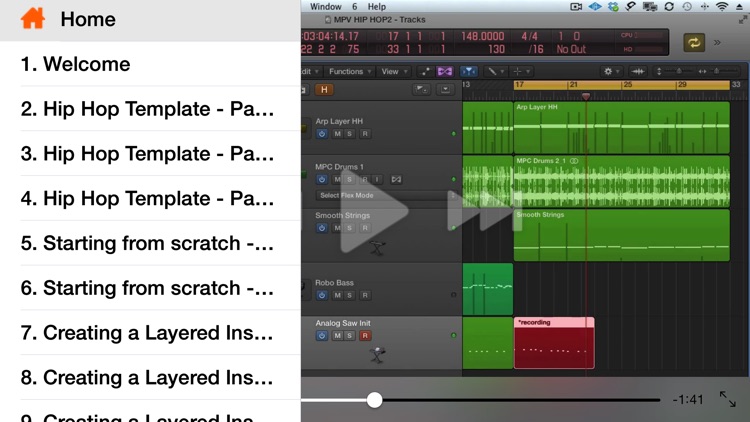Viewport: 750px width, 422px height.
Task: Record-enable the Robo Bass track
Action: coord(365,295)
